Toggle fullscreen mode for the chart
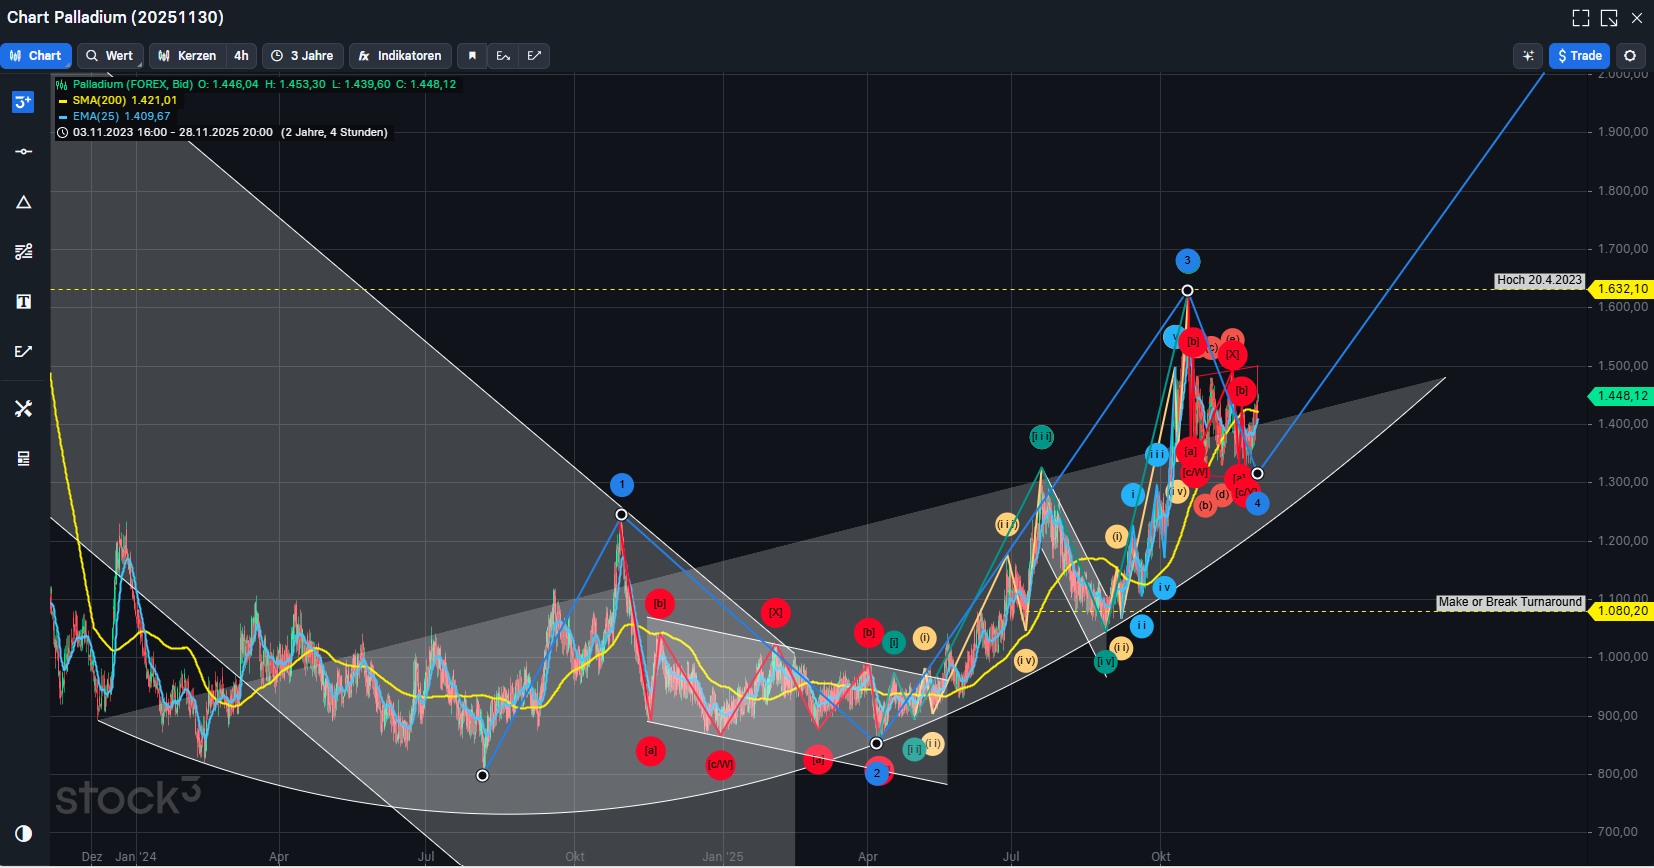Viewport: 1654px width, 868px height. click(1581, 18)
